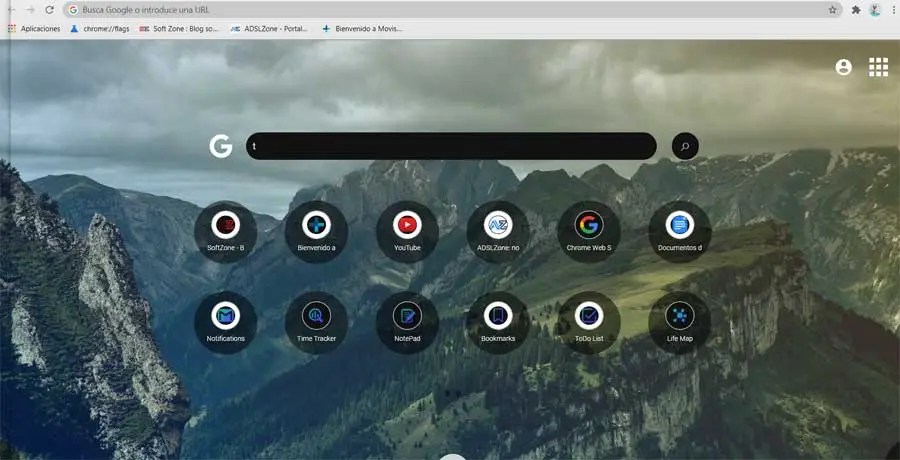Open the ToDo List tile

tap(589, 322)
